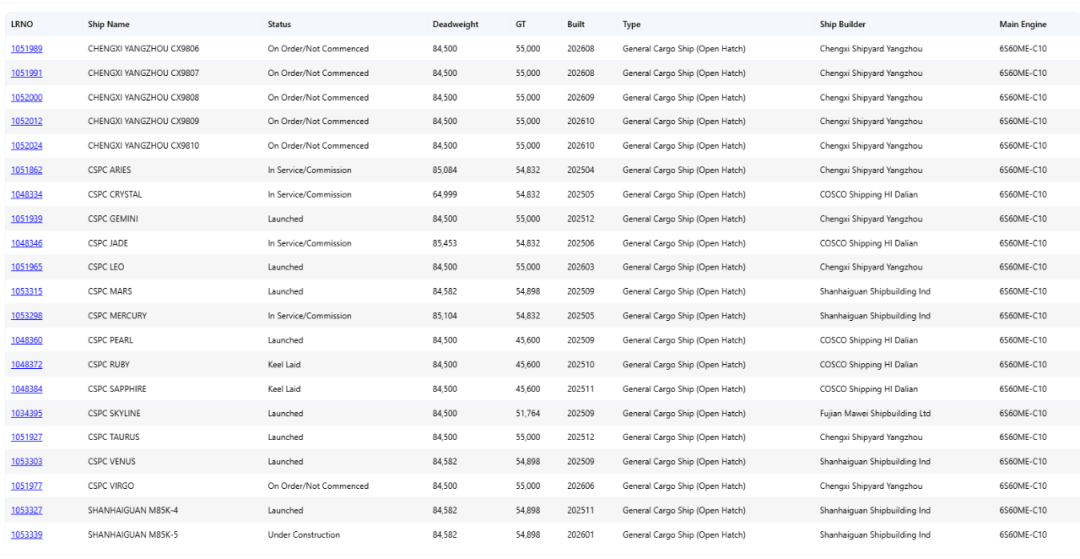Select ship name CHENGXI YANGZHOU CX9810

144,146
